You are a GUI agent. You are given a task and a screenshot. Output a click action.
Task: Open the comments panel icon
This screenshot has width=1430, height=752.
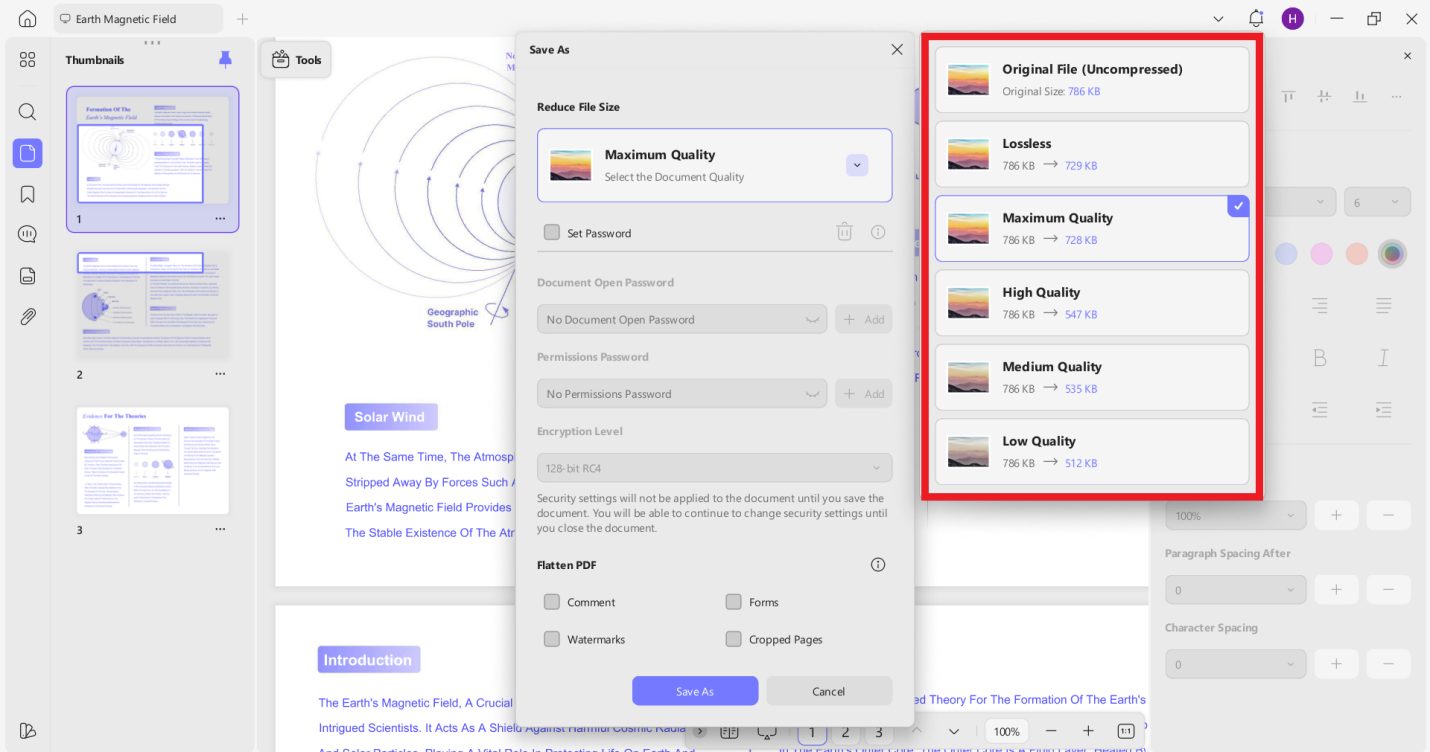pyautogui.click(x=28, y=235)
